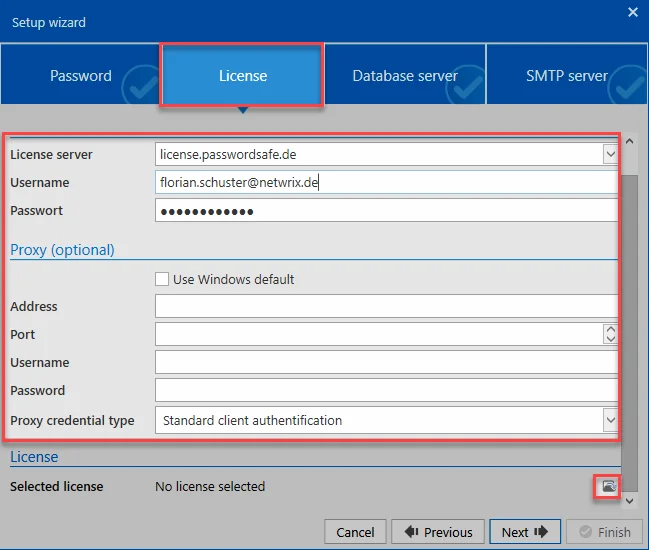Image resolution: width=649 pixels, height=550 pixels.
Task: Click the Passwort masked field
Action: click(387, 211)
